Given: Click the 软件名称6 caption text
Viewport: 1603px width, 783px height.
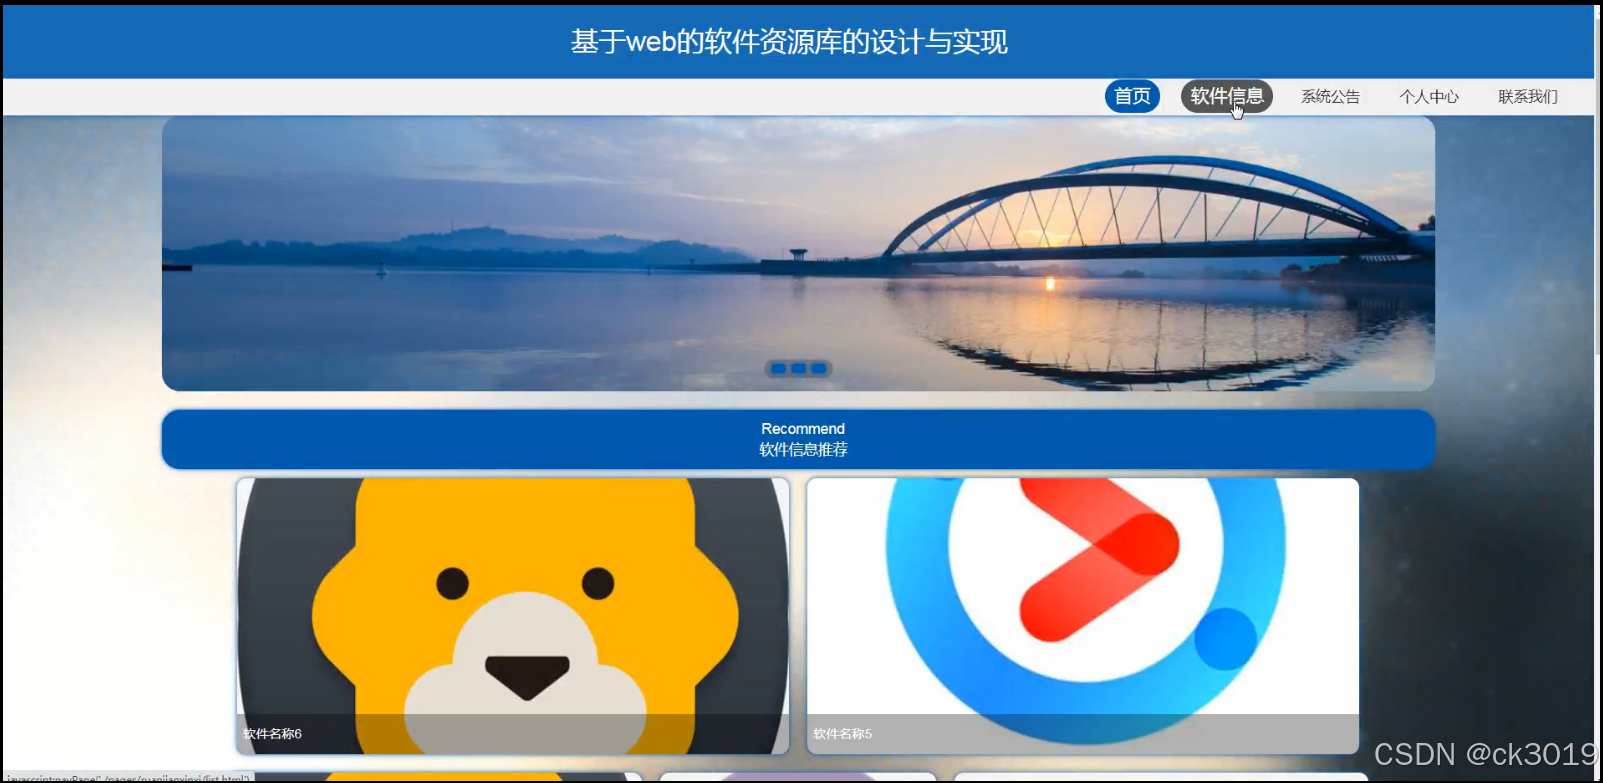Looking at the screenshot, I should pos(272,734).
